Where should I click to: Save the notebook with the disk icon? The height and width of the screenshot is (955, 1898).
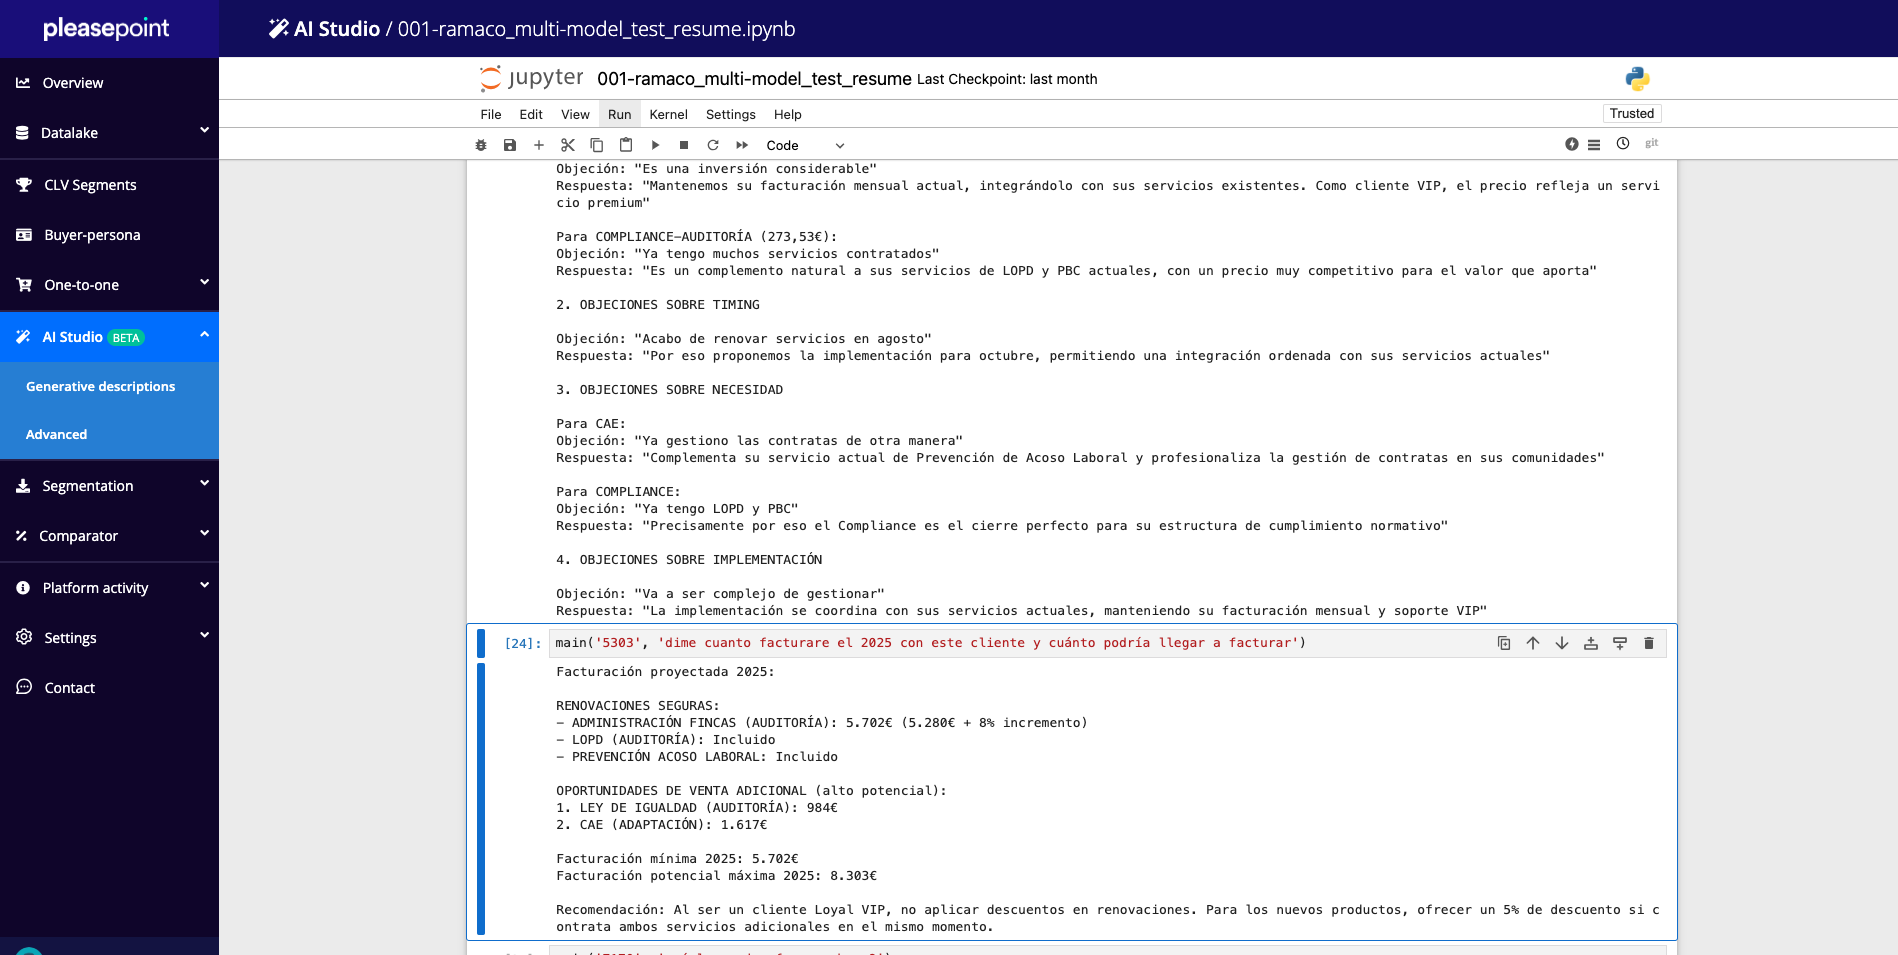(x=510, y=145)
